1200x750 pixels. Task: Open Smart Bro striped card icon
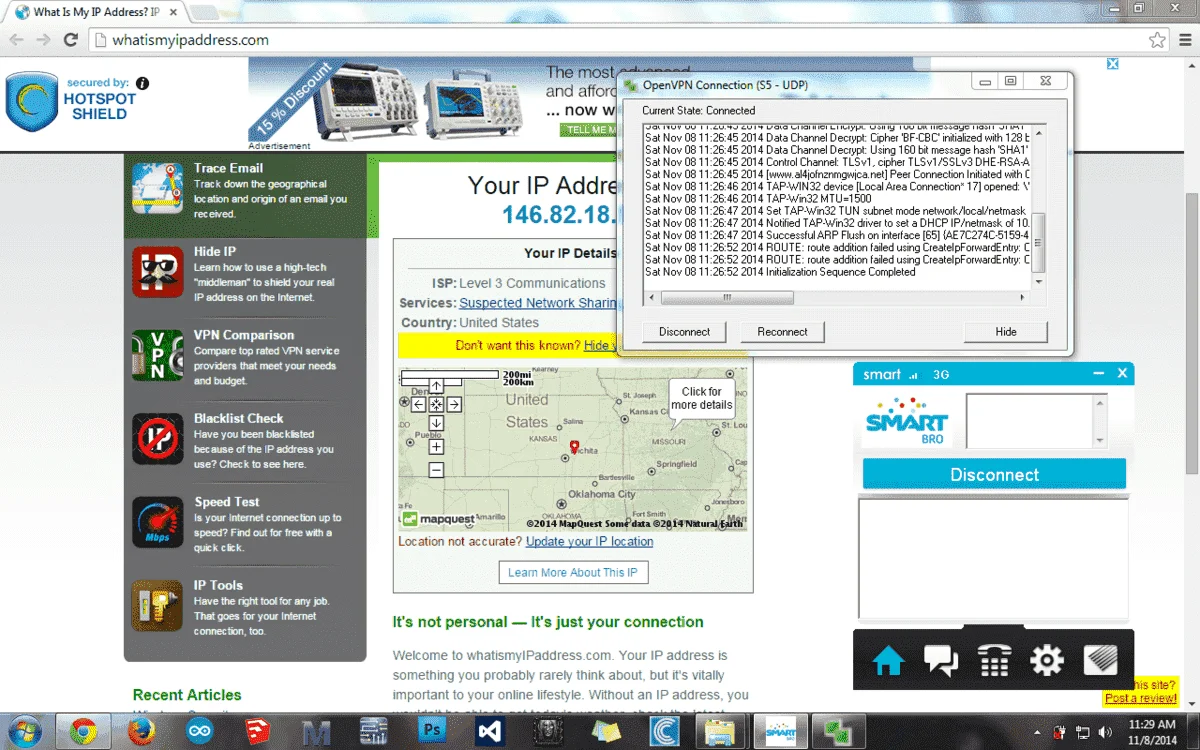1100,660
